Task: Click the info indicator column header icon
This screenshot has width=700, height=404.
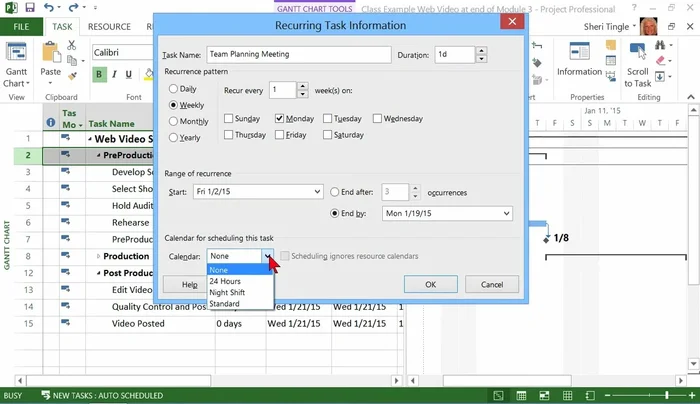Action: tap(51, 122)
